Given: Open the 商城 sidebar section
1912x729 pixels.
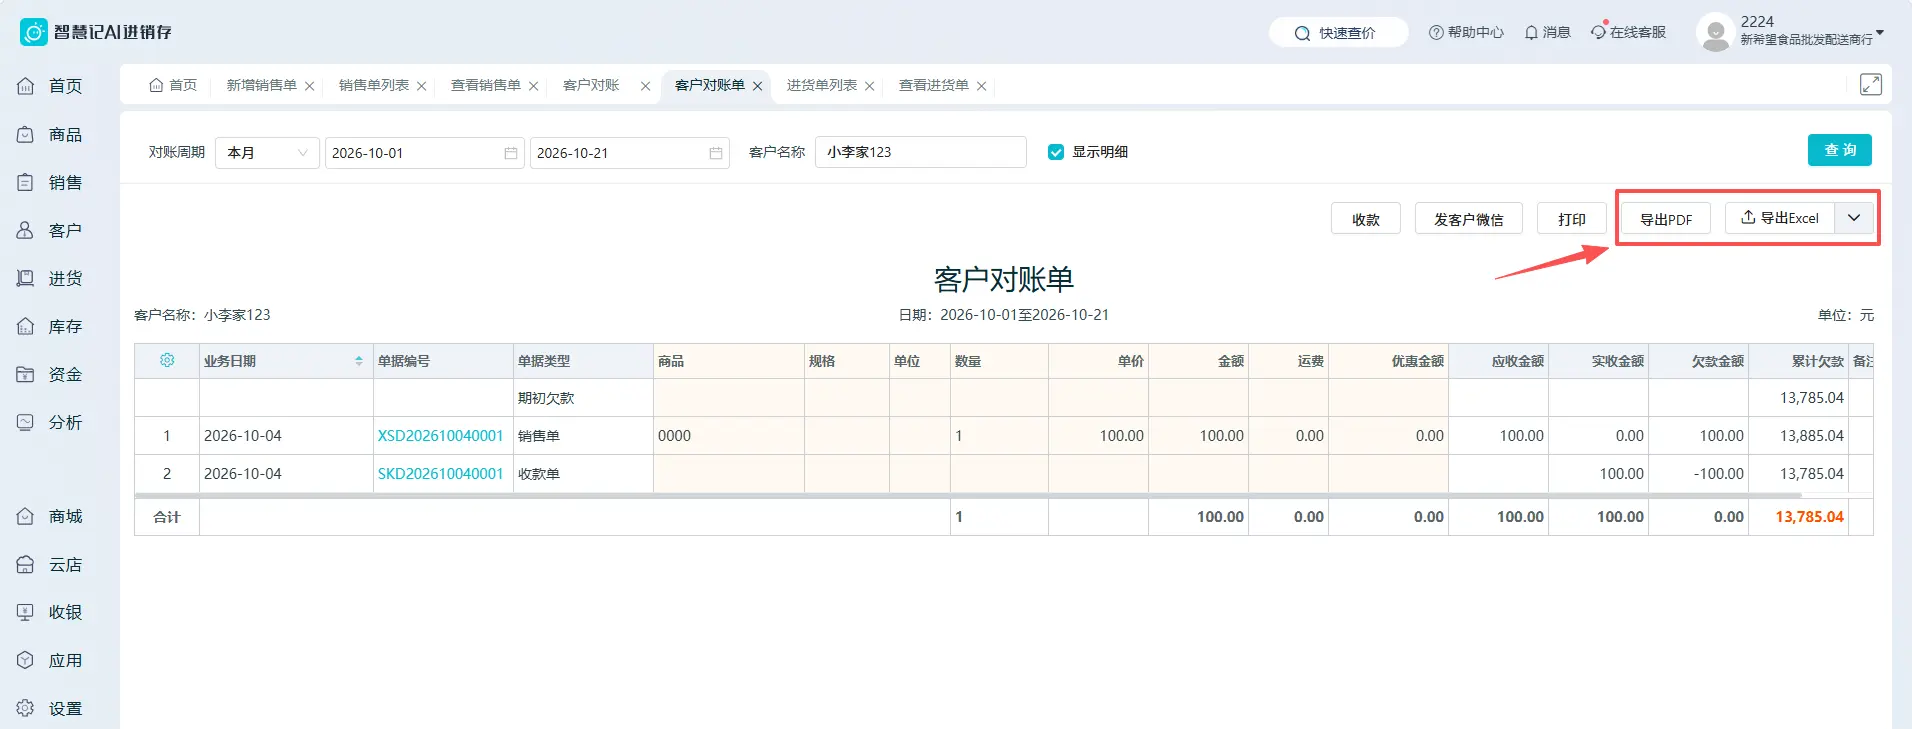Looking at the screenshot, I should pyautogui.click(x=50, y=516).
